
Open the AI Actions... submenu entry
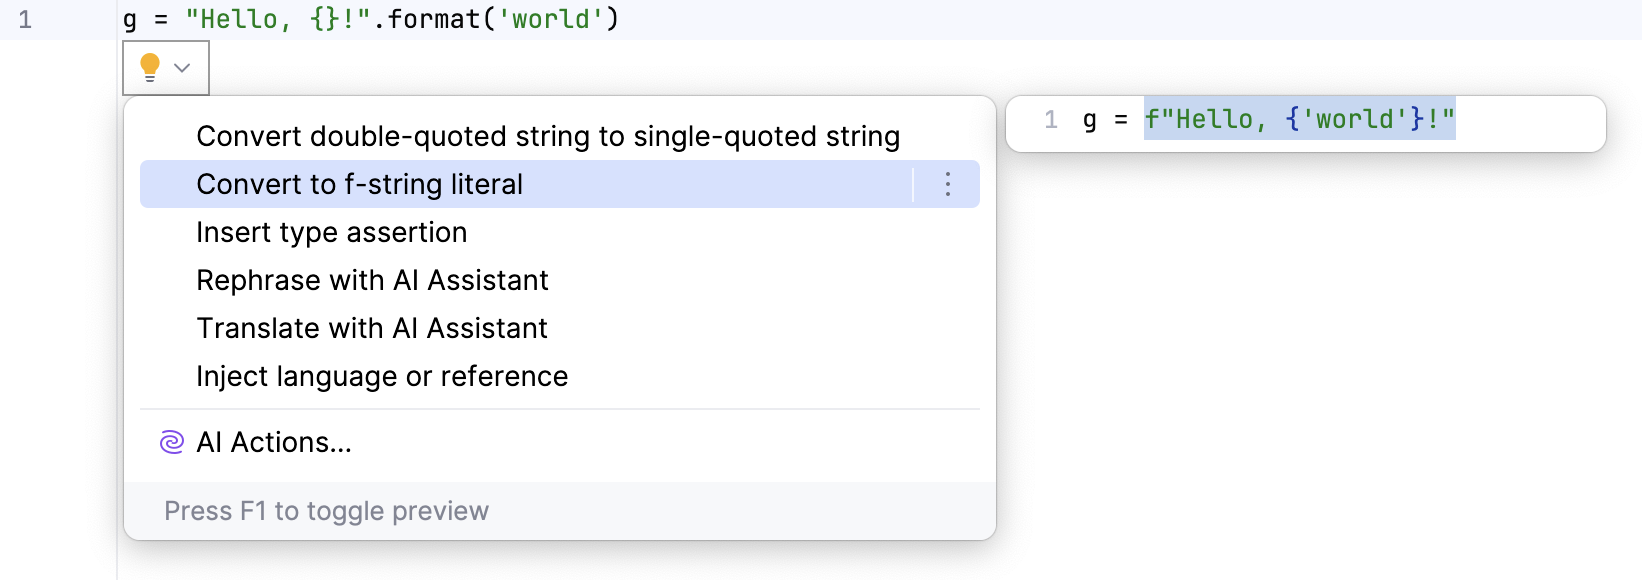274,442
